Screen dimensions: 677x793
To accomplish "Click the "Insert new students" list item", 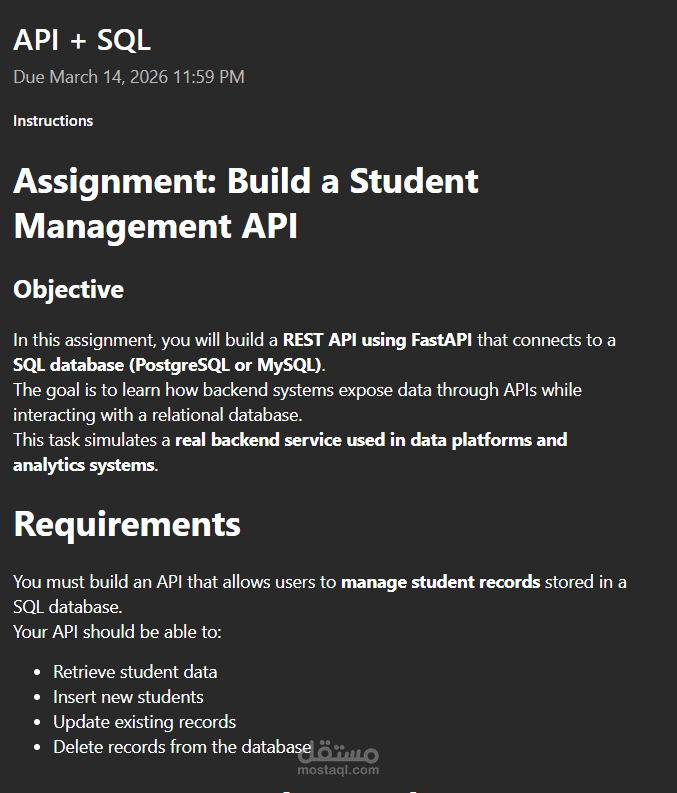I will point(128,697).
